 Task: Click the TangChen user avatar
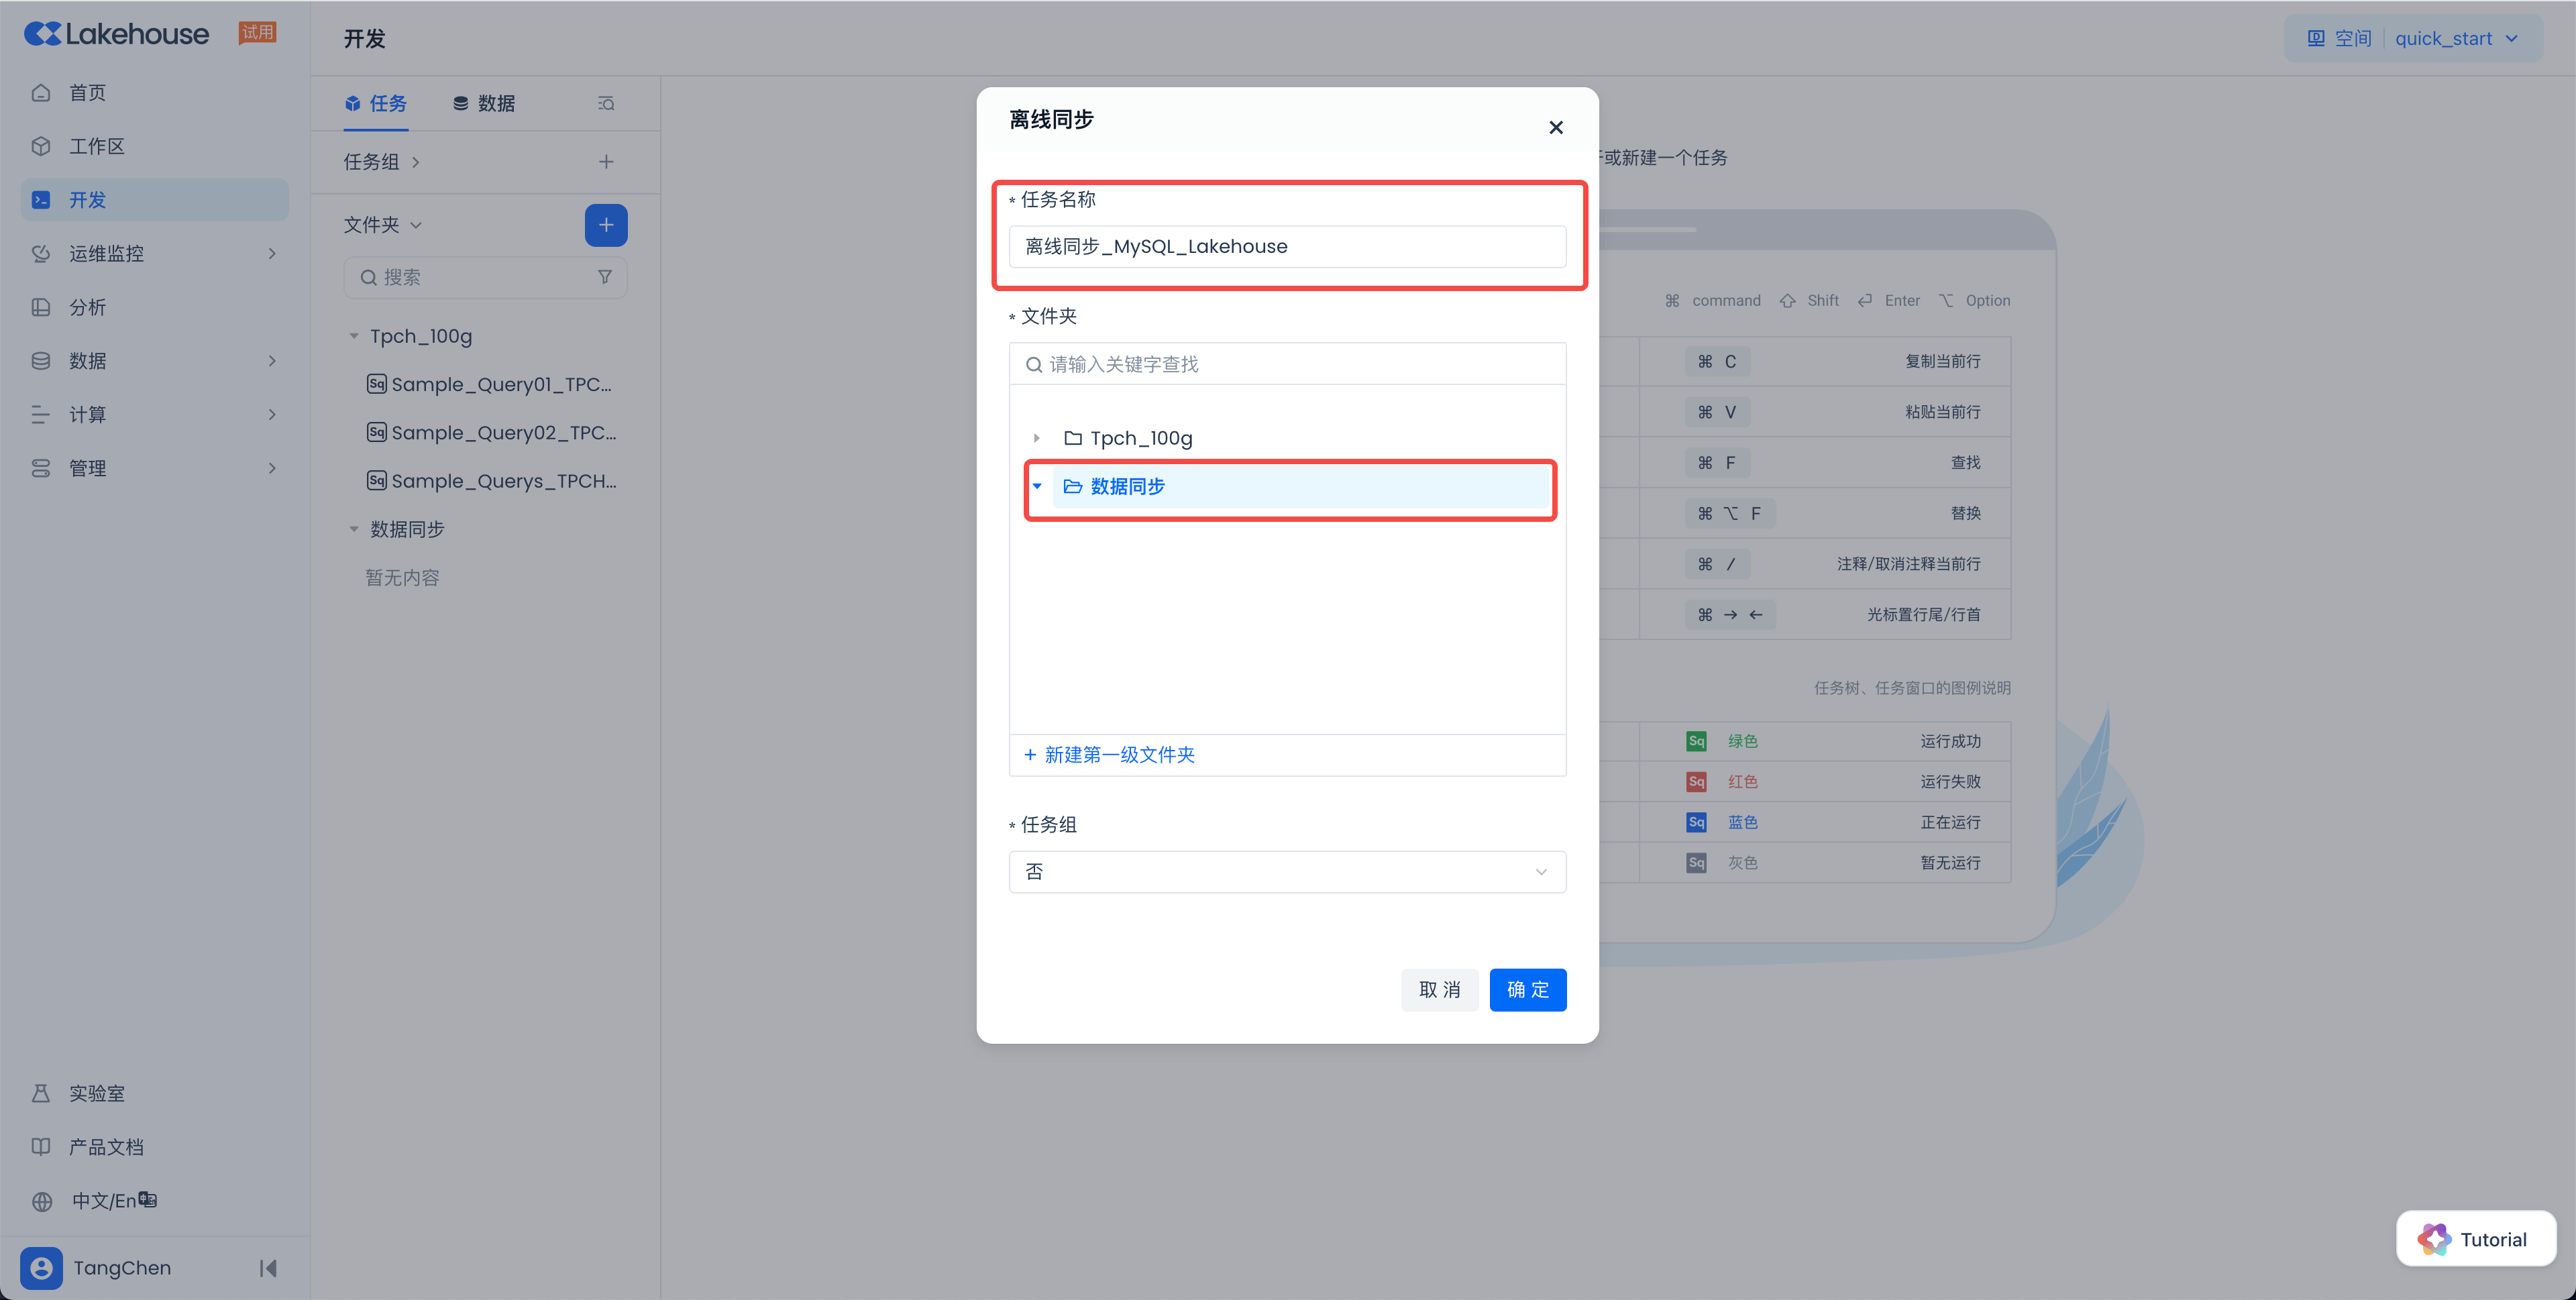point(41,1268)
